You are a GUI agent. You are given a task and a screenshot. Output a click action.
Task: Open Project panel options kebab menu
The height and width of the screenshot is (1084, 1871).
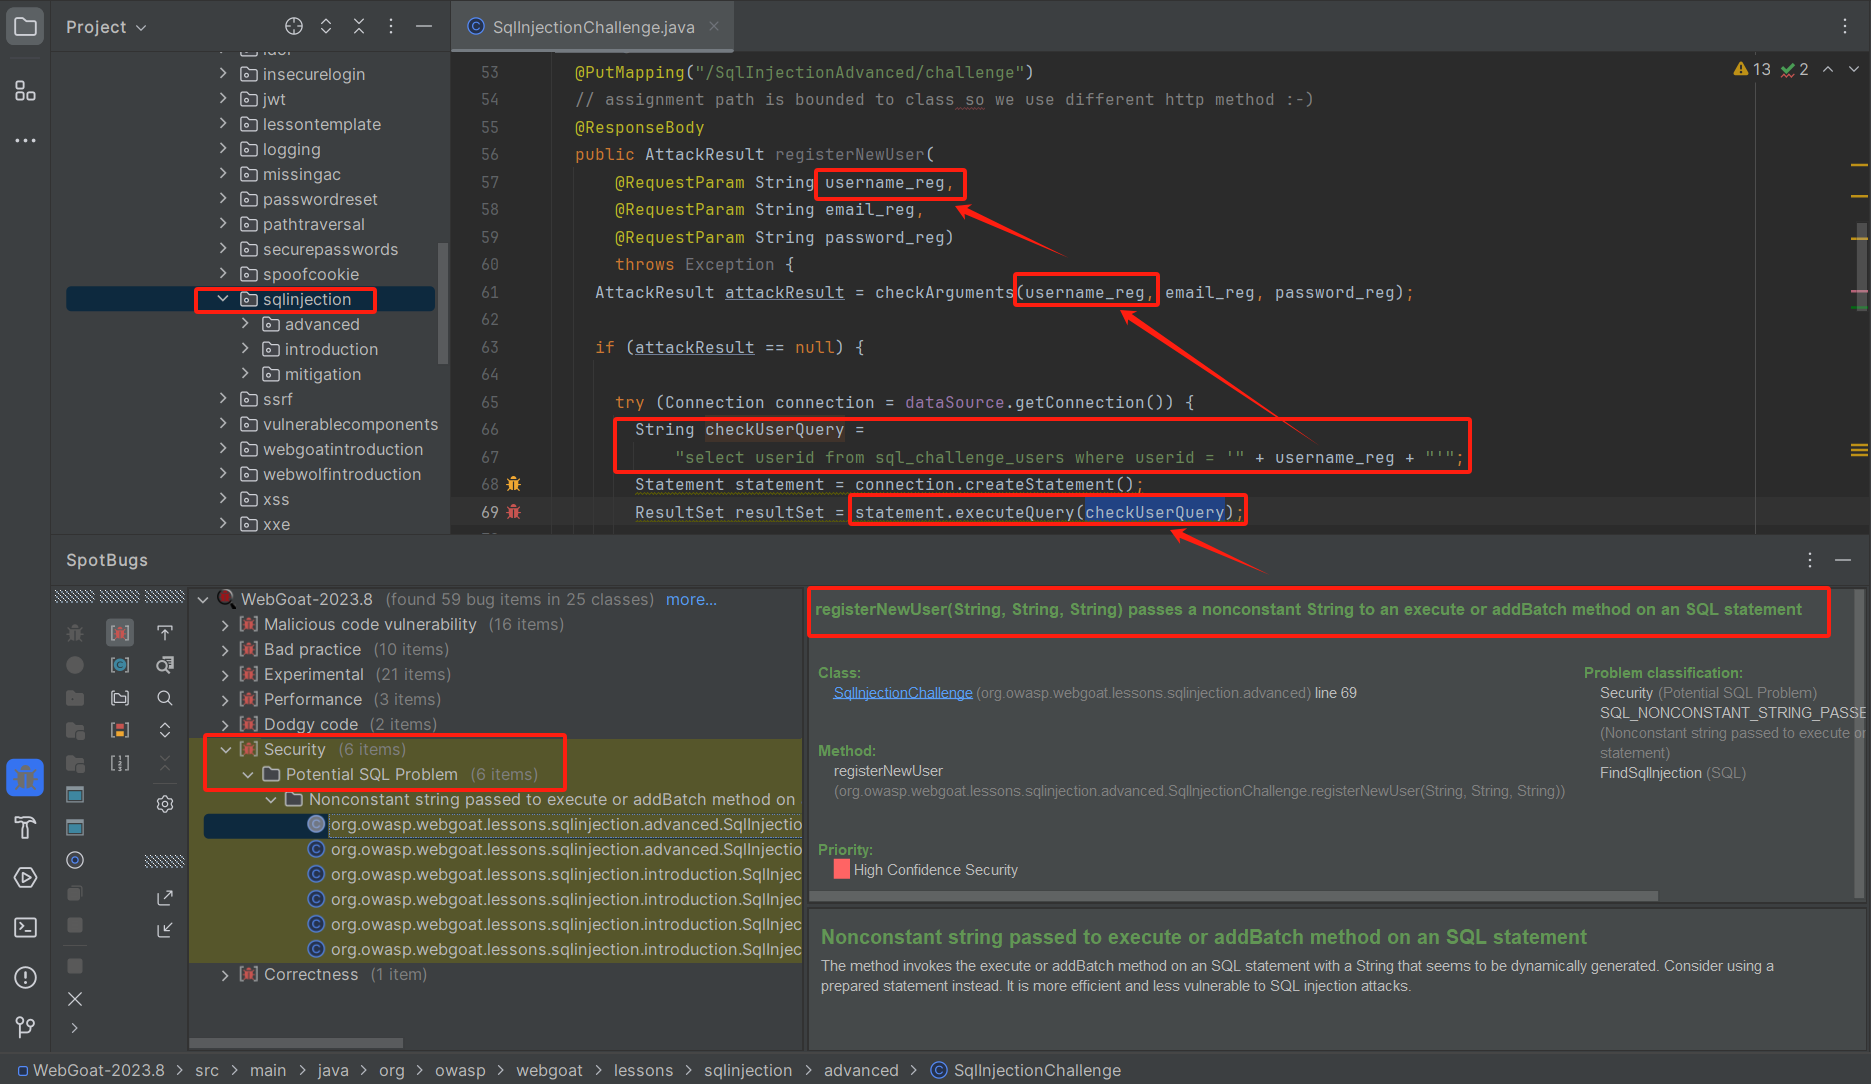(x=391, y=26)
